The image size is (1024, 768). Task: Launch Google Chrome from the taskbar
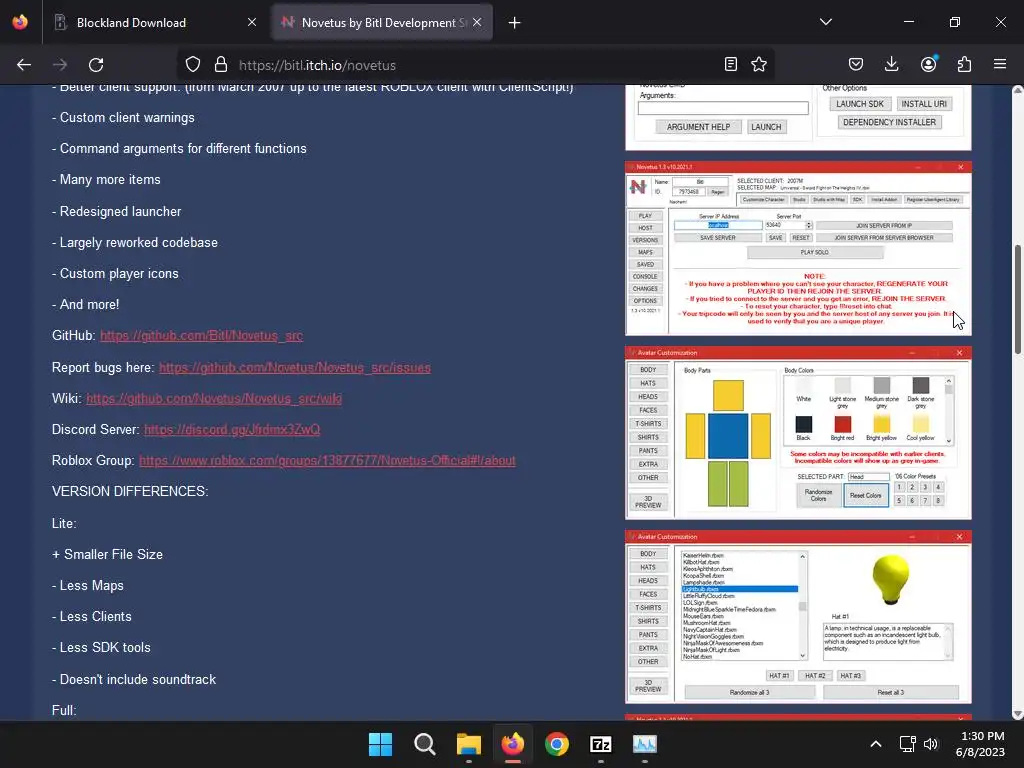pyautogui.click(x=556, y=744)
